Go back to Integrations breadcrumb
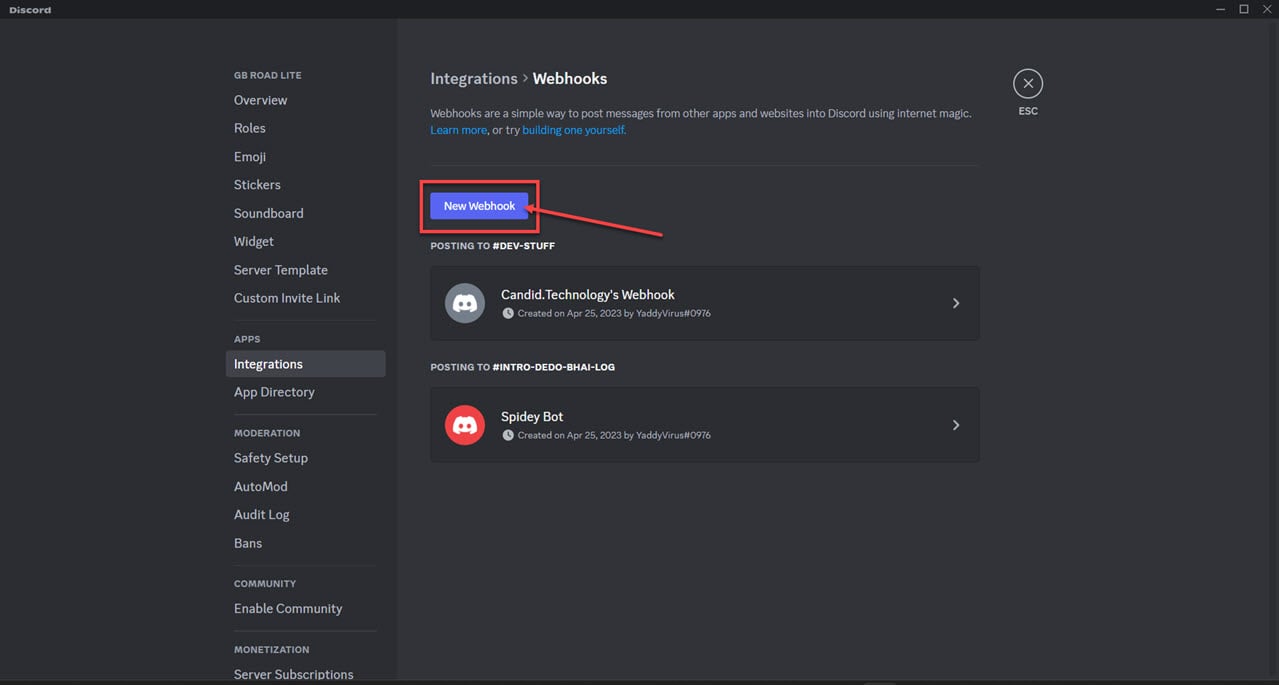This screenshot has width=1279, height=685. [x=473, y=79]
